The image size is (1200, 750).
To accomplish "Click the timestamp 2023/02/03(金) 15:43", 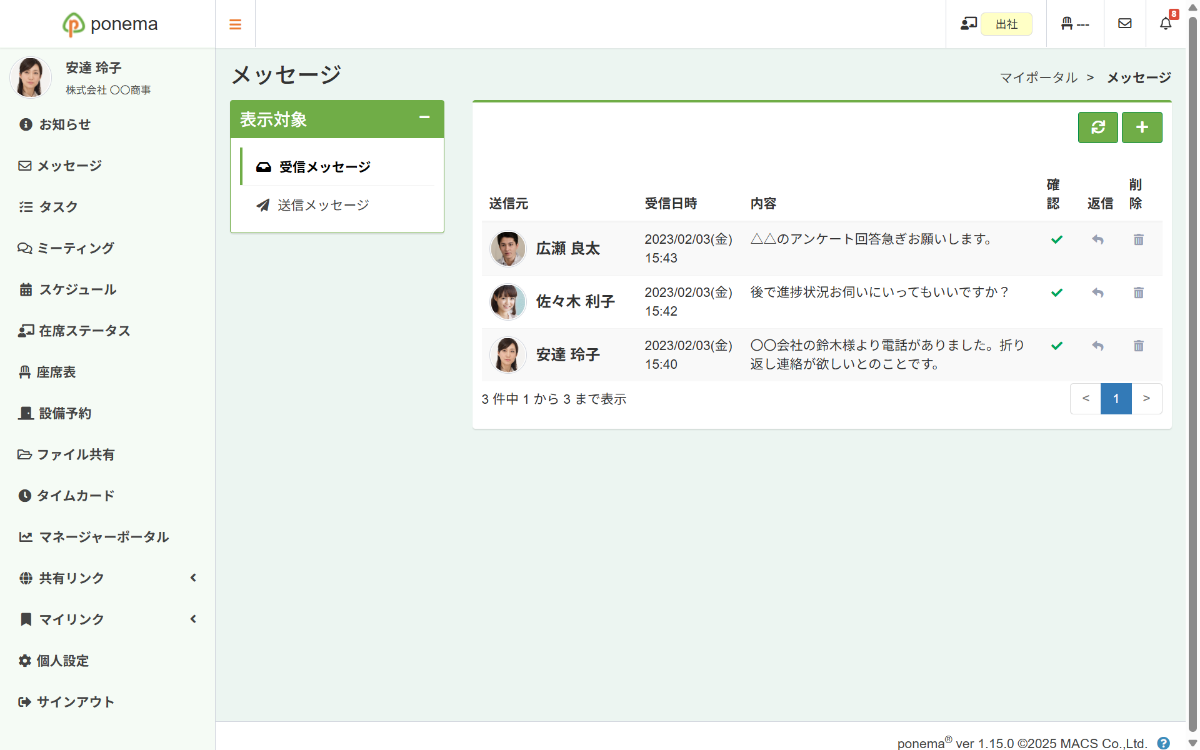I will [x=689, y=248].
